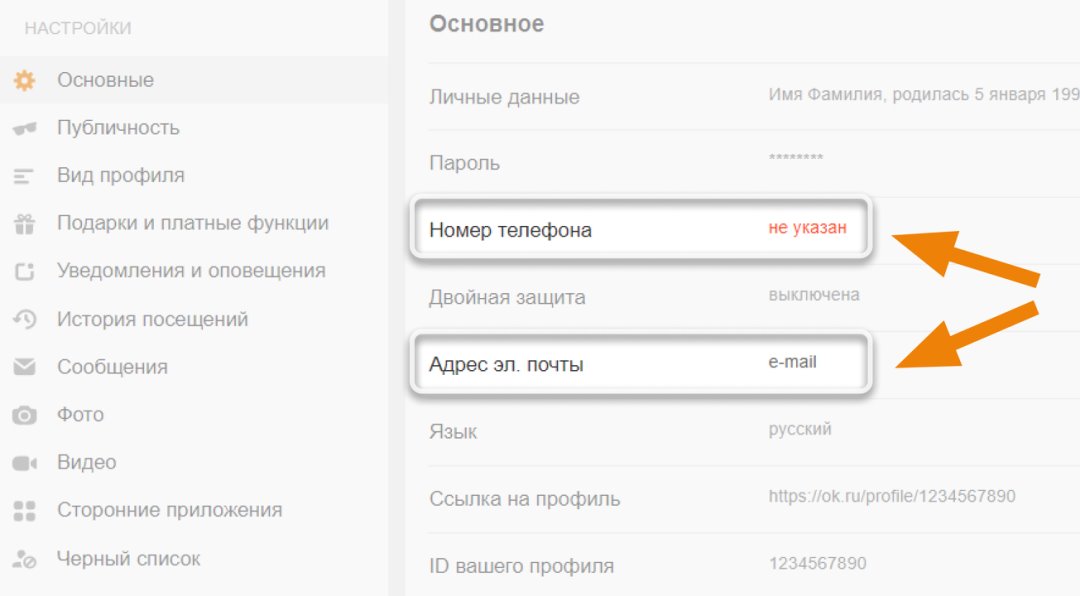Click the Вид профиля lines icon
The image size is (1080, 596).
(24, 176)
